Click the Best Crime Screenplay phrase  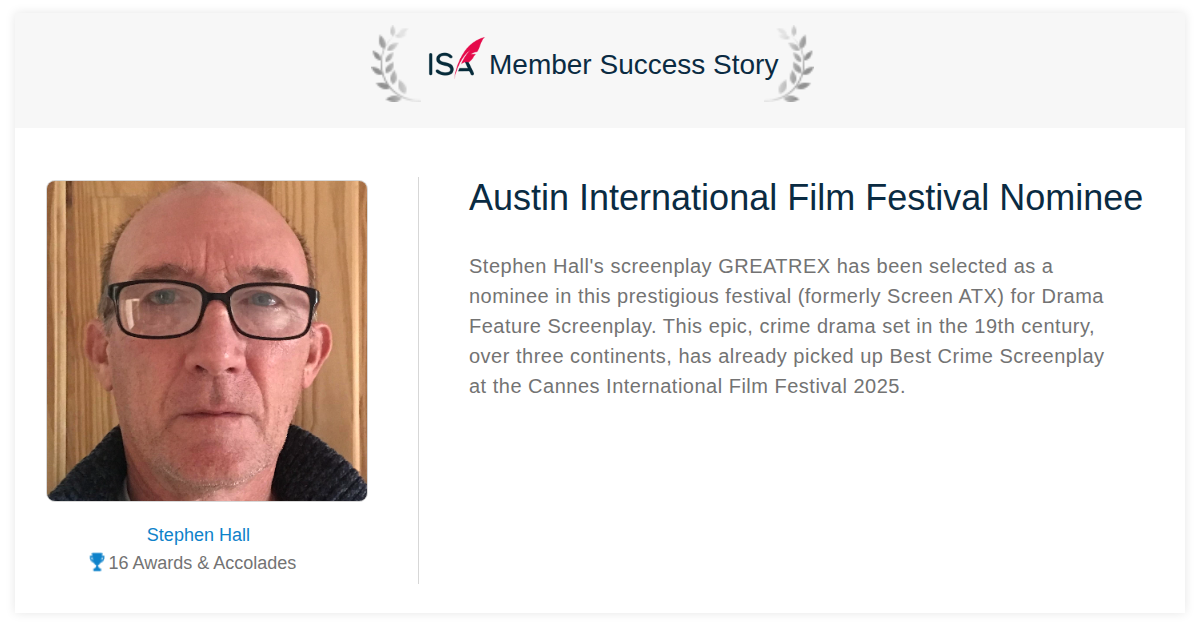pyautogui.click(x=997, y=356)
